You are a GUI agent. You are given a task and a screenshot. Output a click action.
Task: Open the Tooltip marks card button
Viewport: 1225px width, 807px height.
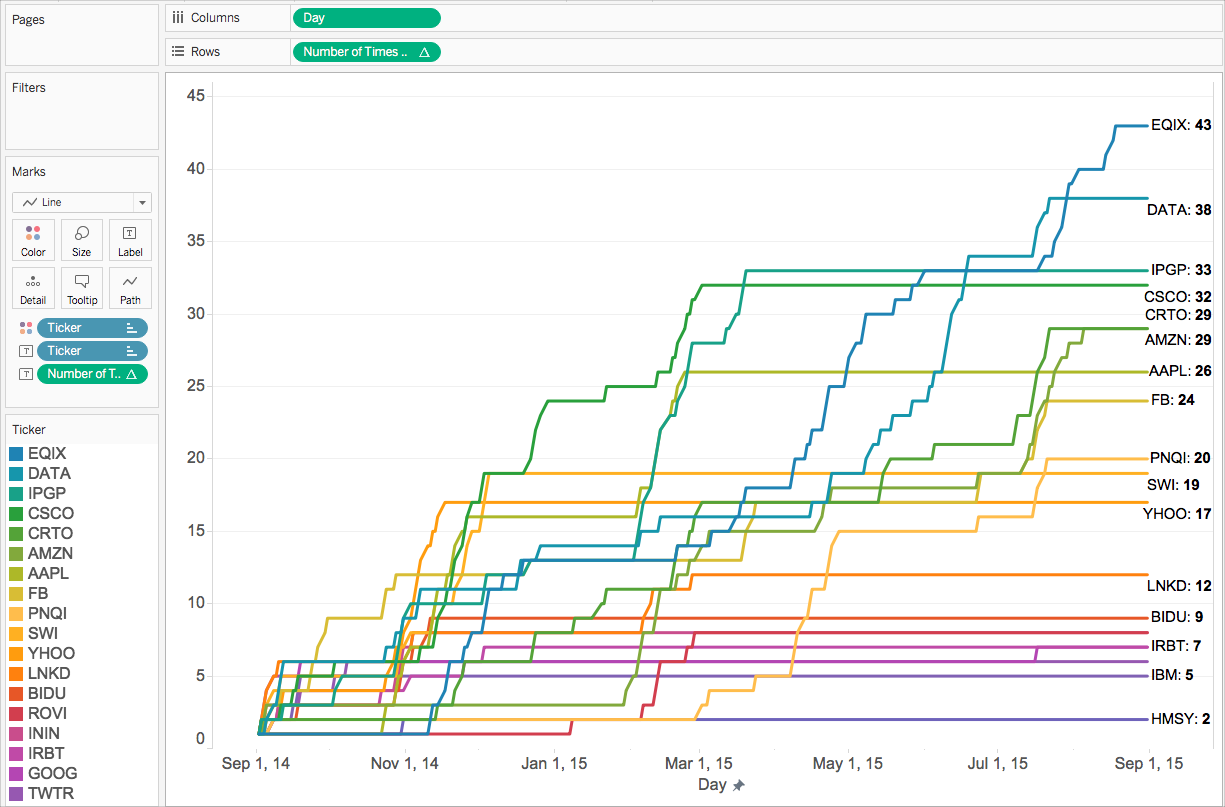pos(82,288)
